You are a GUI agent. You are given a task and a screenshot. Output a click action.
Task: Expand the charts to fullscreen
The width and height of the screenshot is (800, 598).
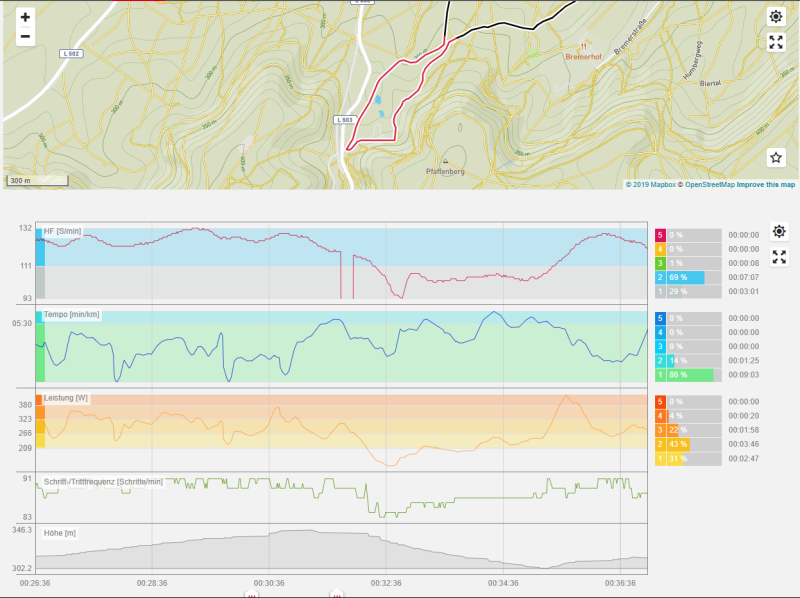tap(780, 256)
